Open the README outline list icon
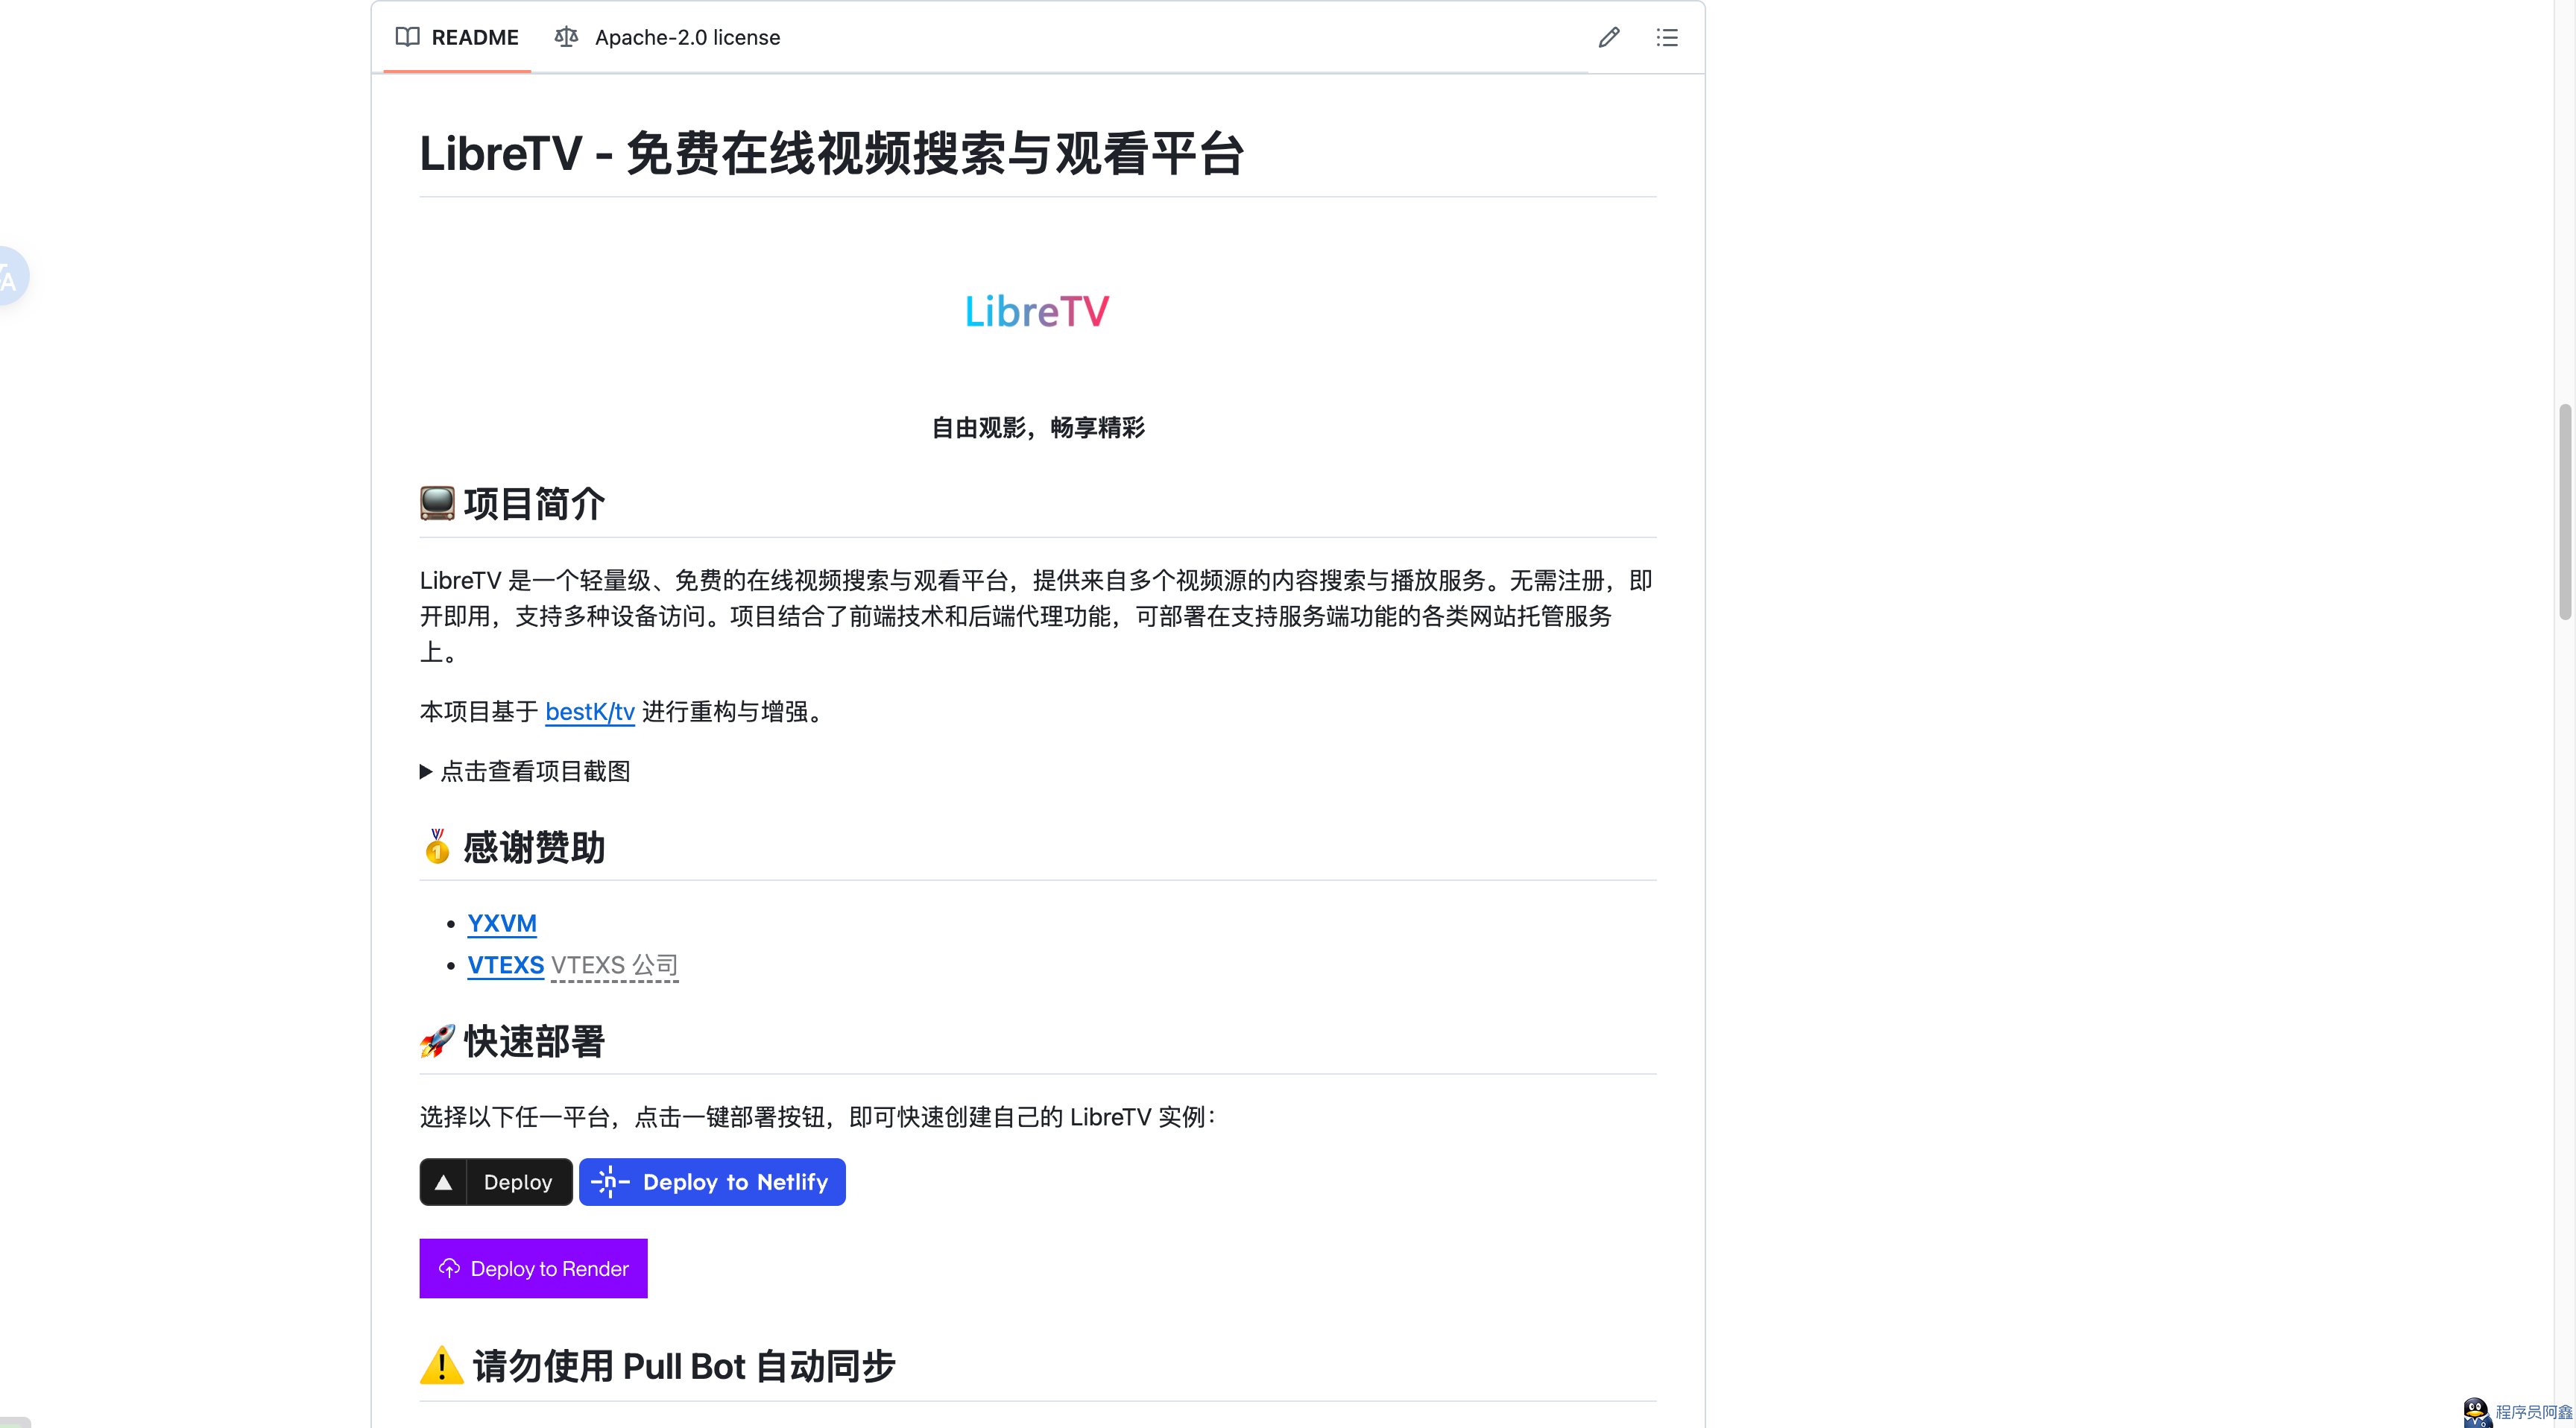 tap(1666, 37)
